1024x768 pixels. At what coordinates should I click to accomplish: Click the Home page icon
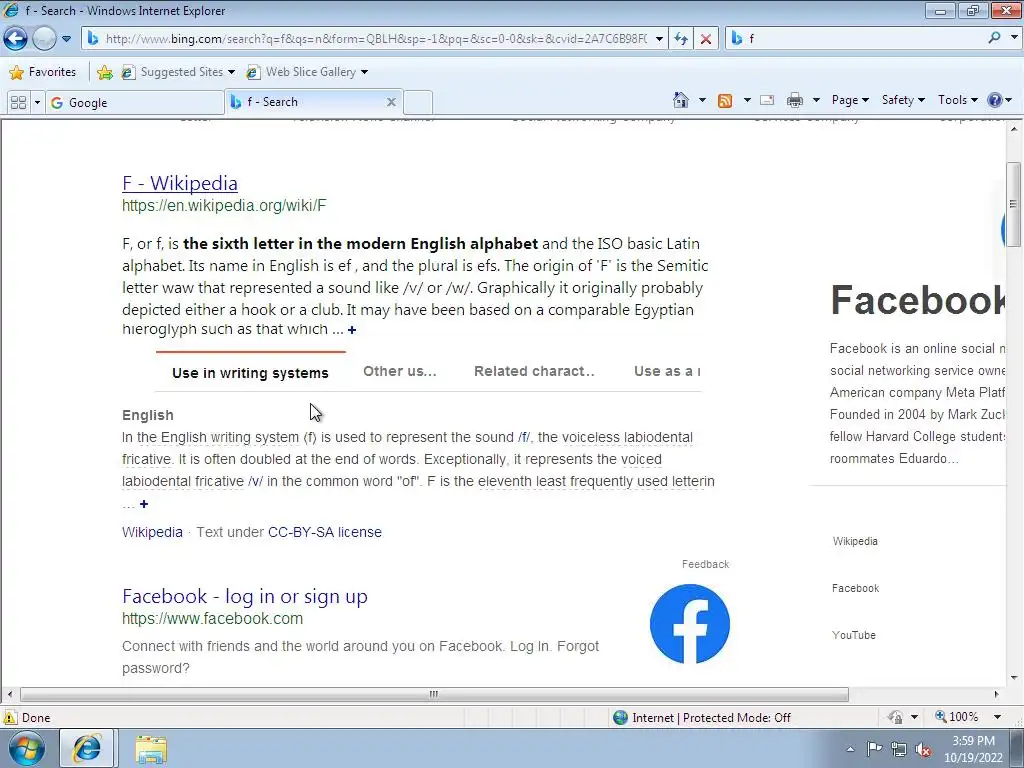[680, 100]
